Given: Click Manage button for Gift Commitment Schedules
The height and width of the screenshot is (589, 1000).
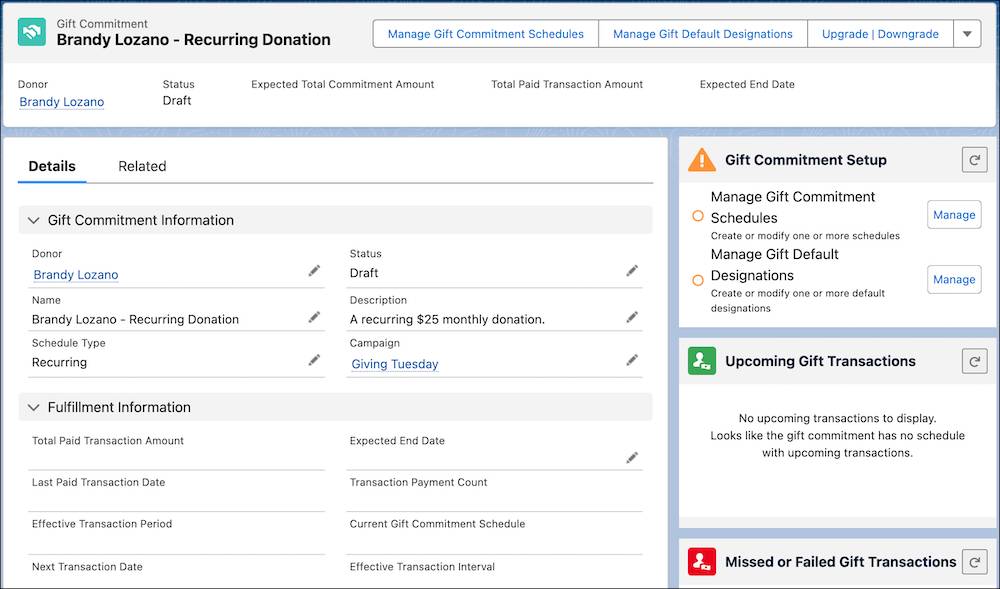Looking at the screenshot, I should [954, 215].
